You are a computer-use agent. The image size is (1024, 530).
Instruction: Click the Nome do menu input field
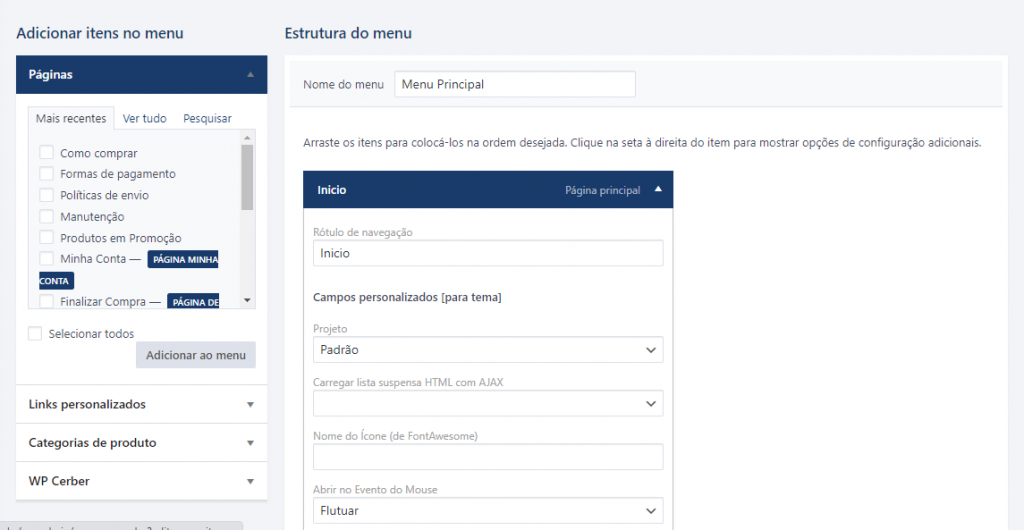click(x=515, y=84)
